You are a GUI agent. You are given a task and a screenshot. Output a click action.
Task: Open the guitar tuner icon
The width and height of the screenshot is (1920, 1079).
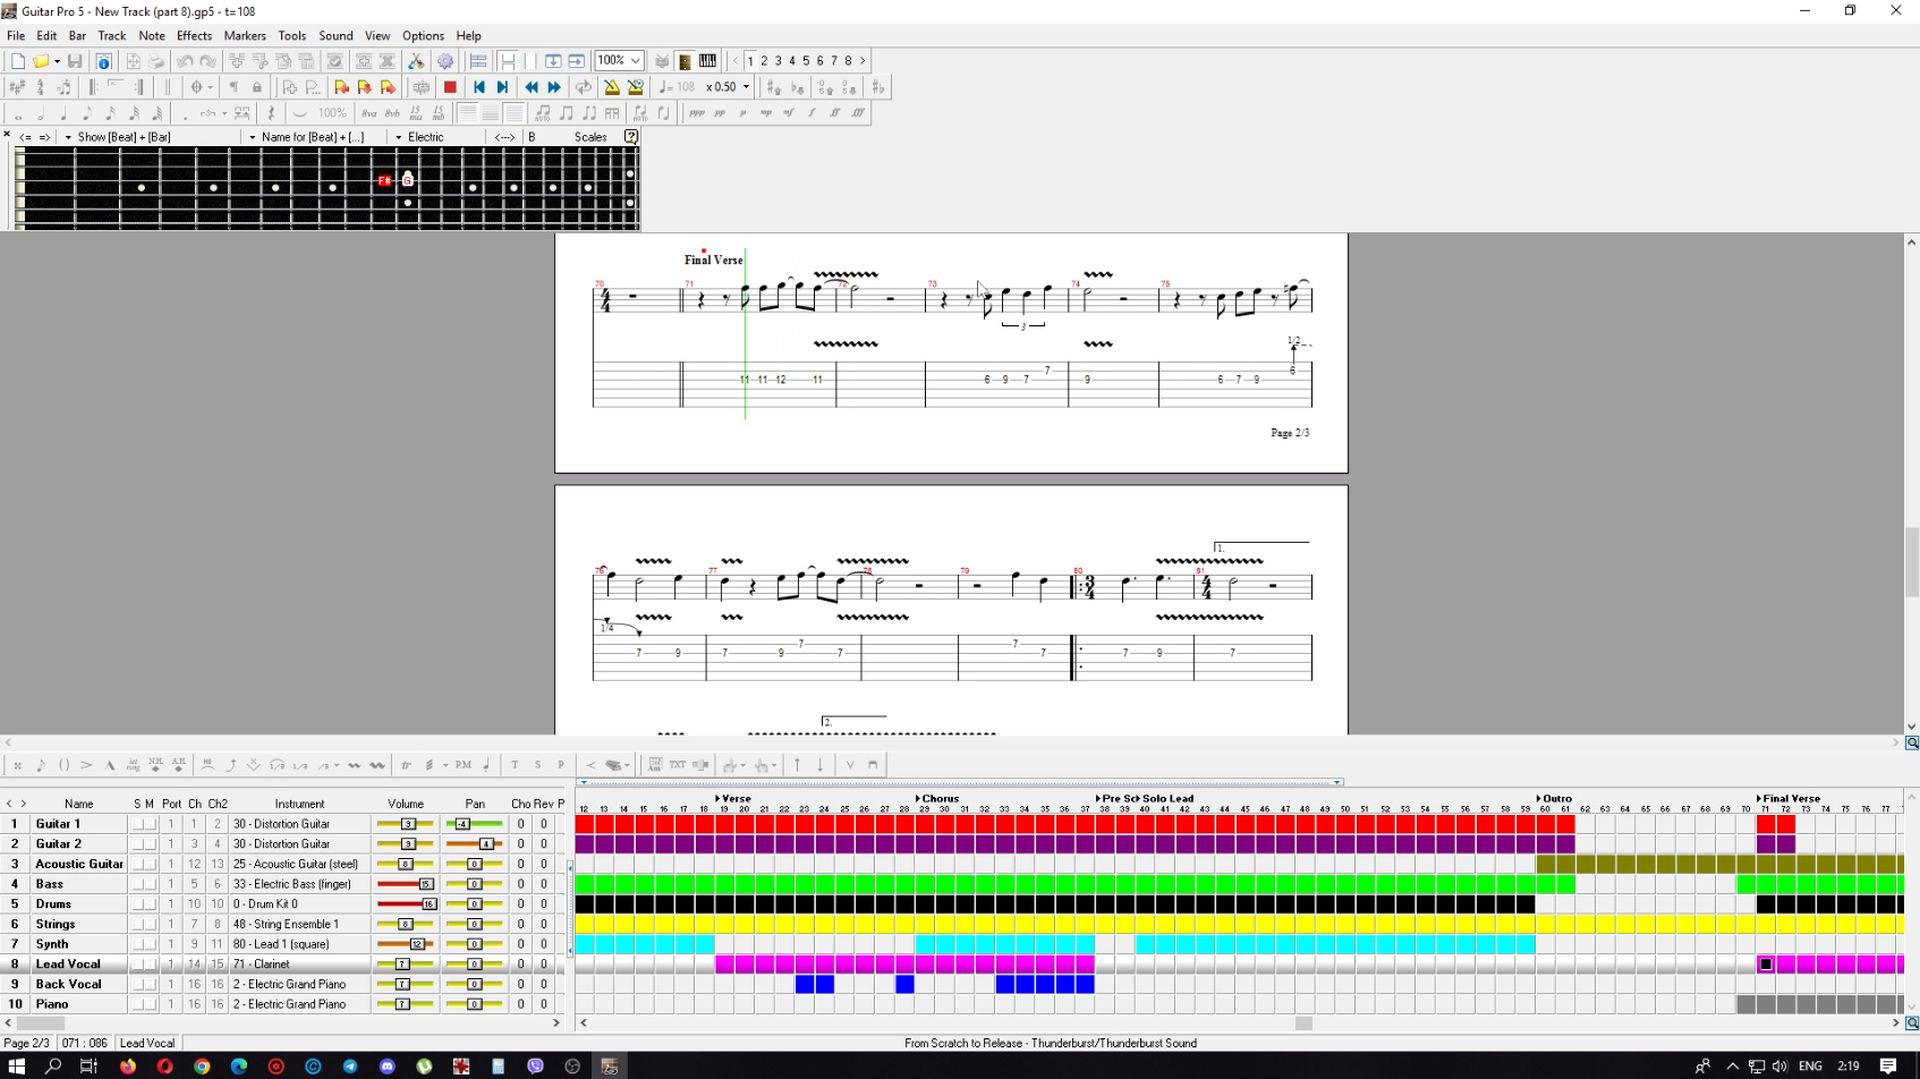click(x=416, y=61)
